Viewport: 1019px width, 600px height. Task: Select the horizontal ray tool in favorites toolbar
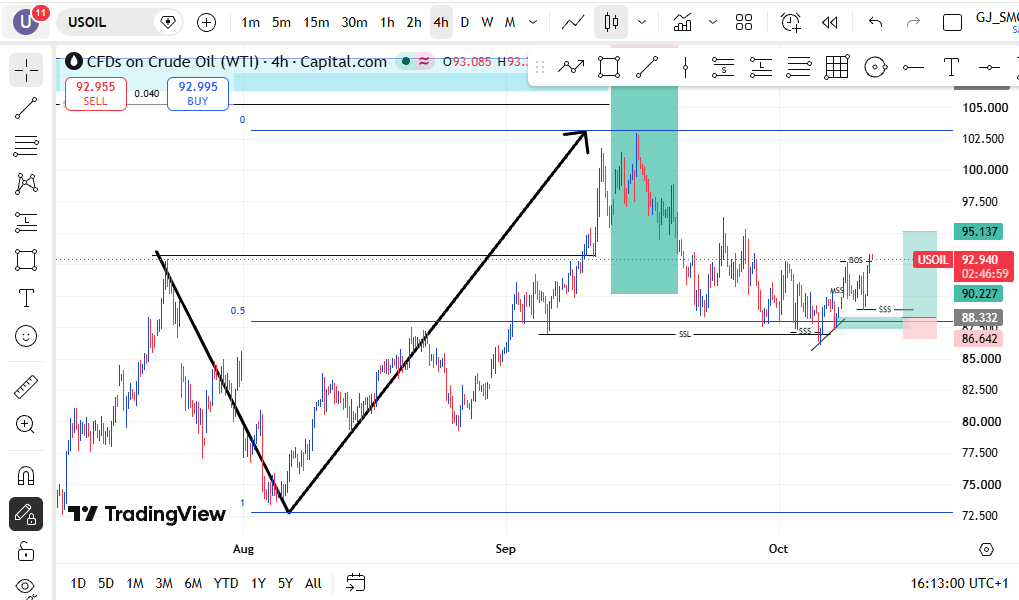click(913, 67)
